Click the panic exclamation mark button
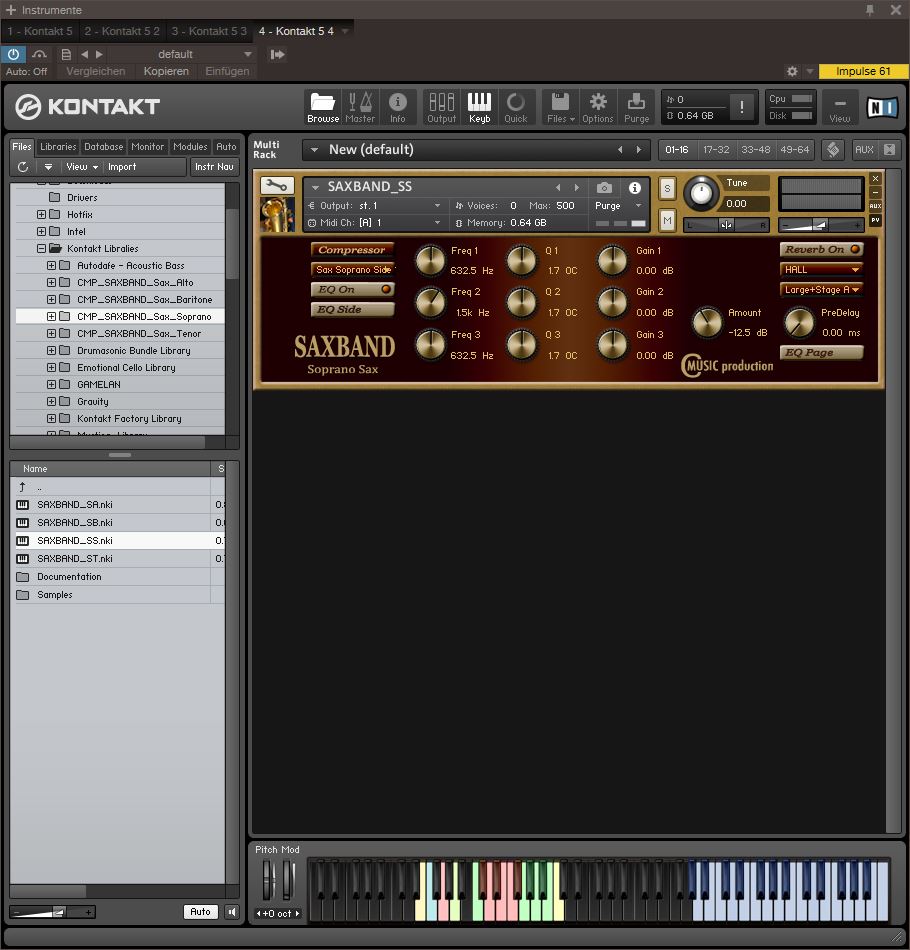 point(742,107)
